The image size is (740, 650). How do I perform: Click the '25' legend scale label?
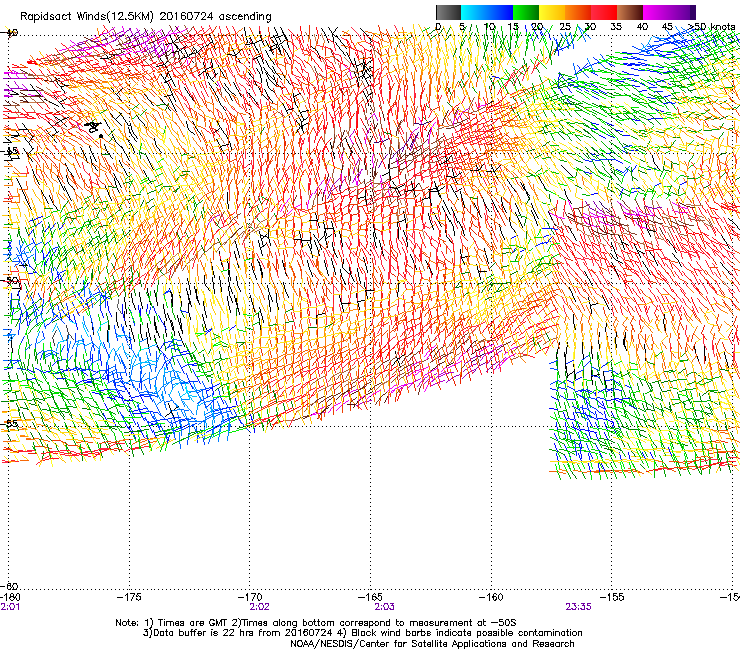564,26
